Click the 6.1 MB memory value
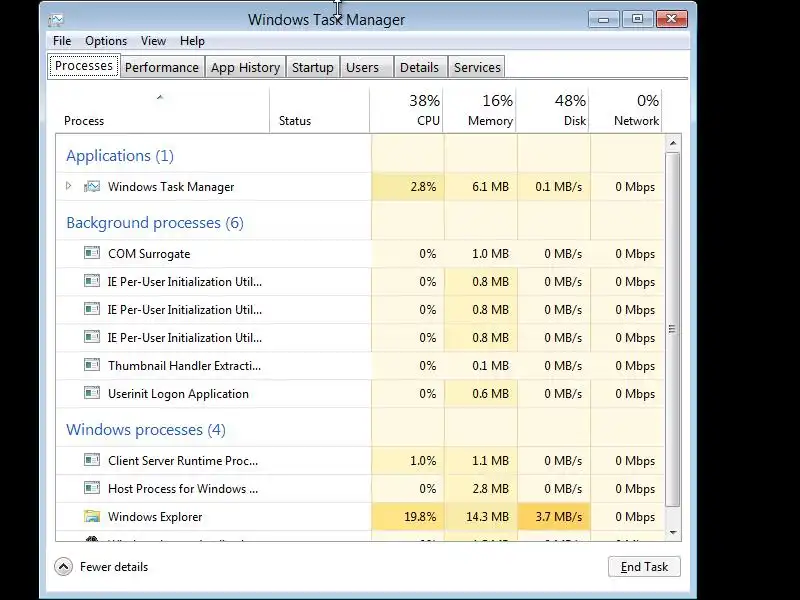800x600 pixels. [x=490, y=187]
